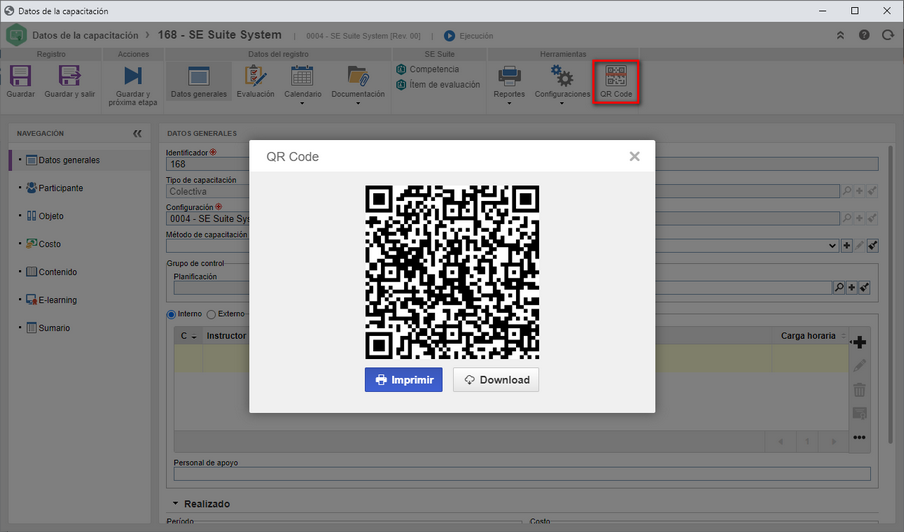Collapse the Realizado section
Screen dimensions: 904x532
point(175,504)
